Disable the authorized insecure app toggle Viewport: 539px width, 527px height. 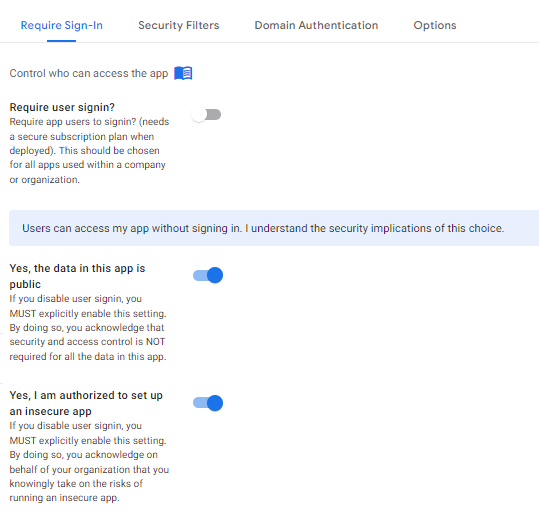(x=208, y=403)
